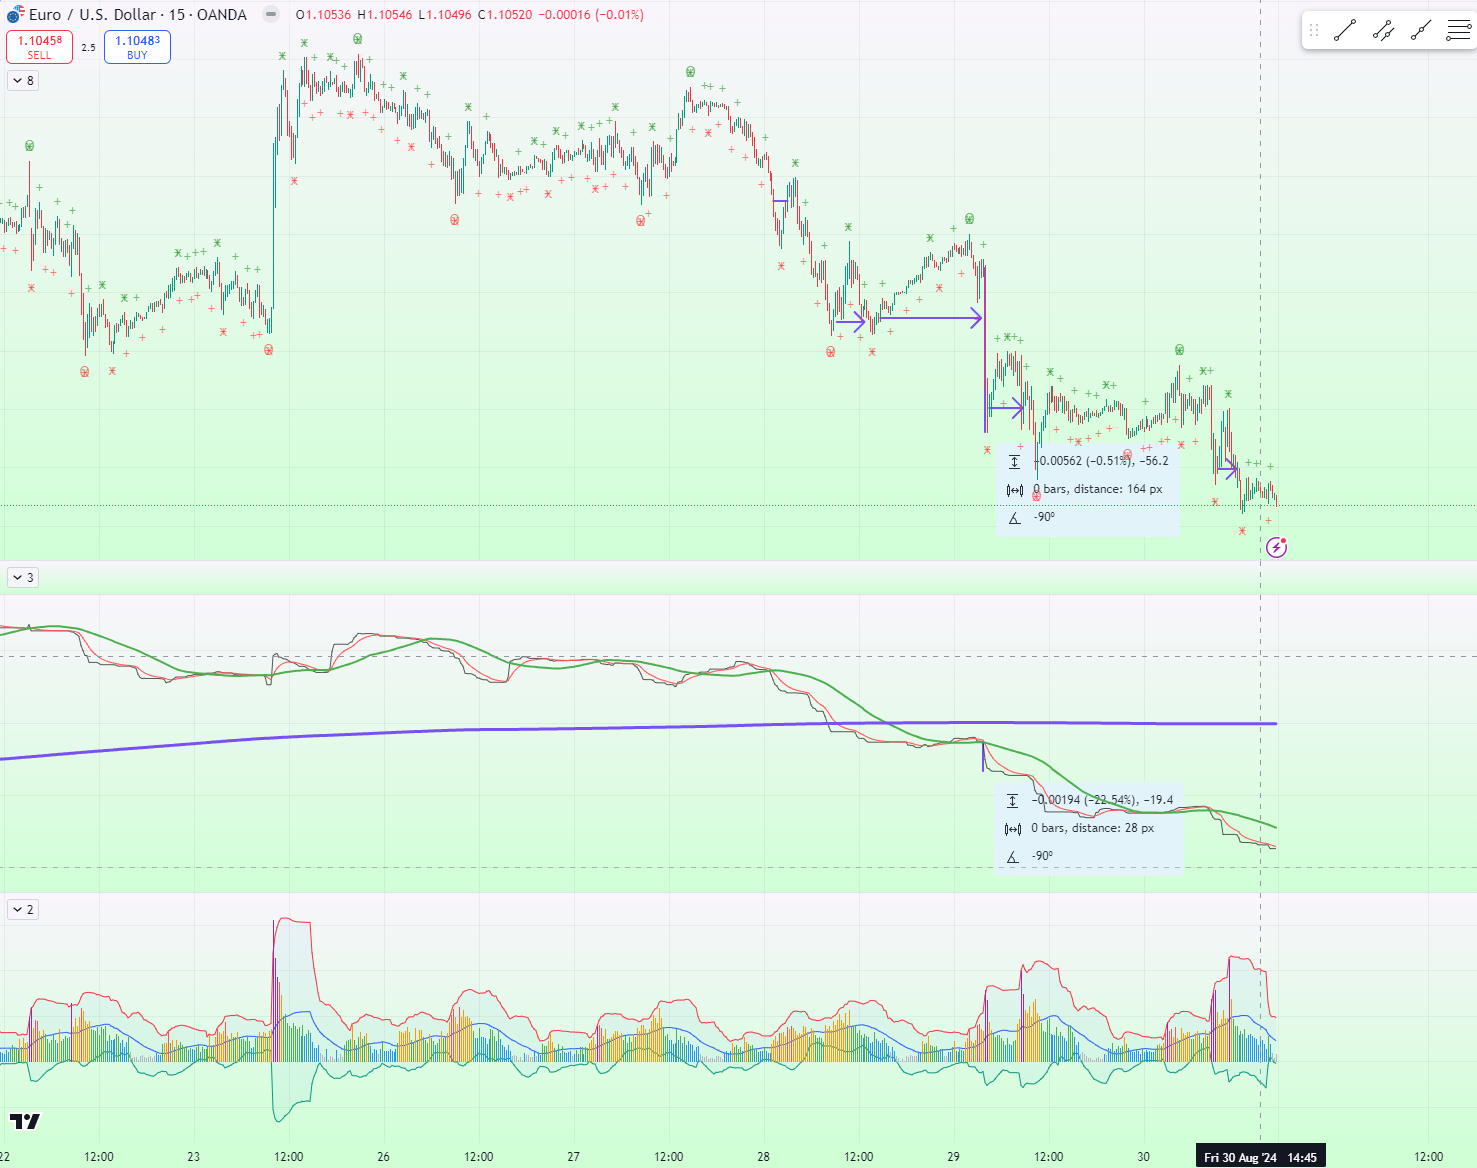The width and height of the screenshot is (1477, 1168).
Task: Select the Trend Line tool in floating toolbar
Action: pos(1344,30)
